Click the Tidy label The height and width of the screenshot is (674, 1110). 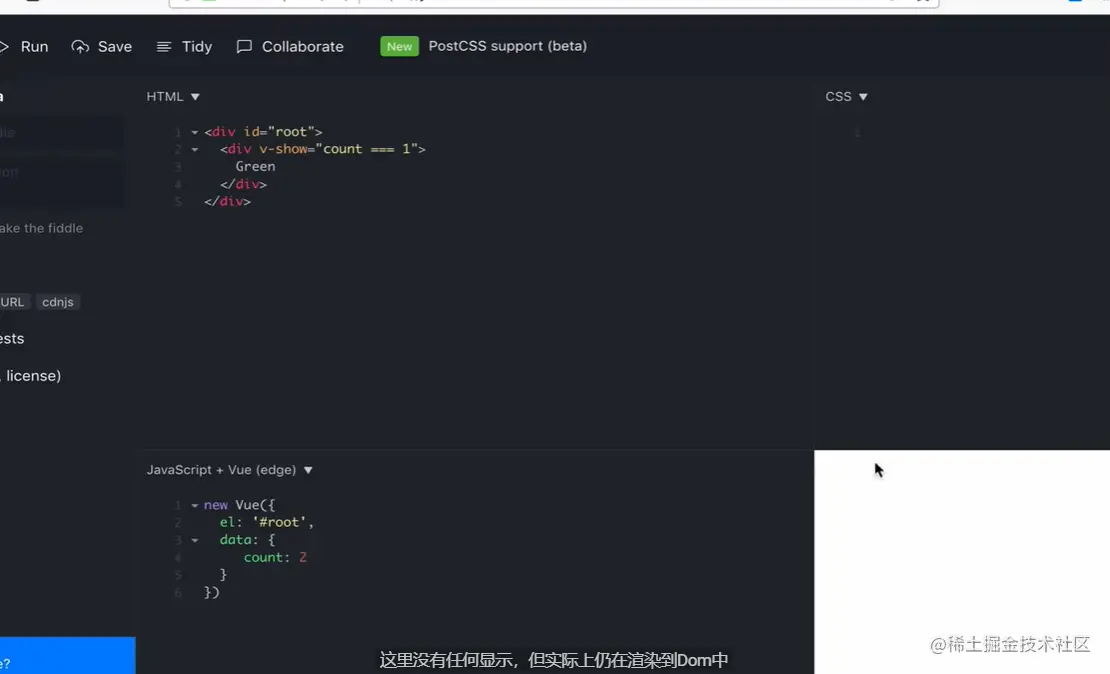(197, 47)
